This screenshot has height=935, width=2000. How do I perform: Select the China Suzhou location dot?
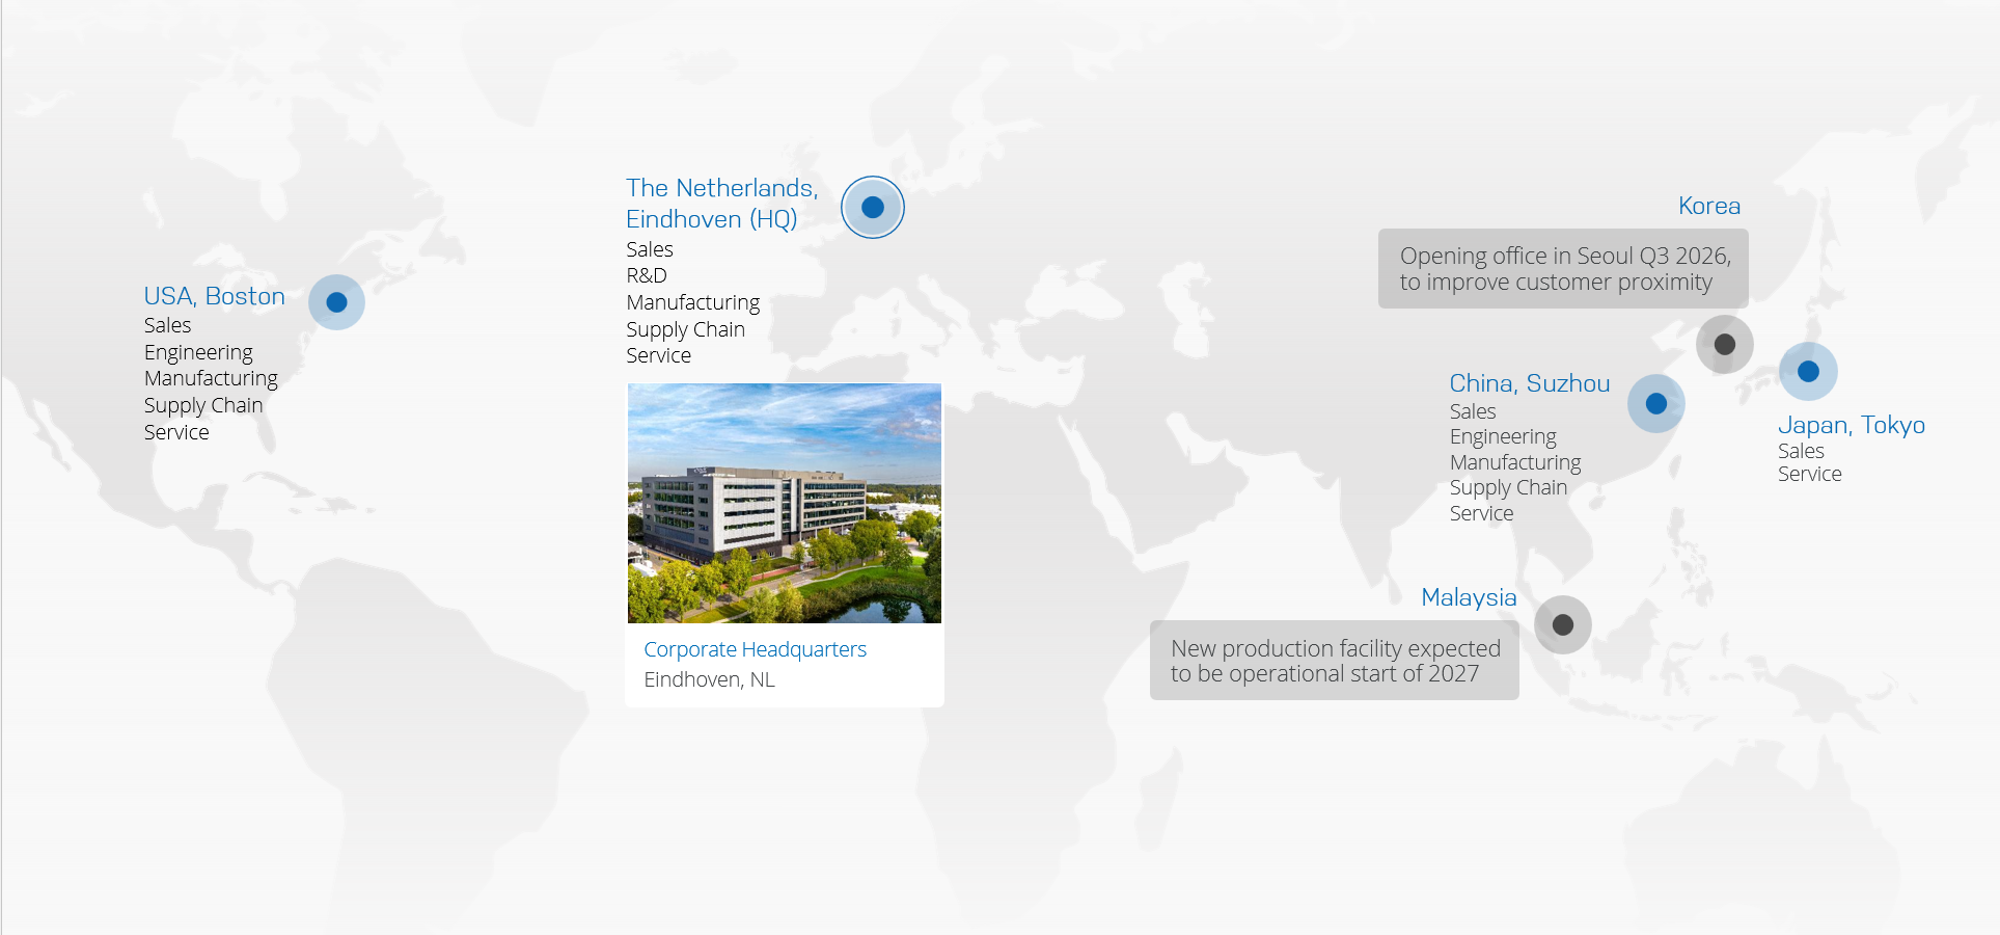pos(1656,404)
